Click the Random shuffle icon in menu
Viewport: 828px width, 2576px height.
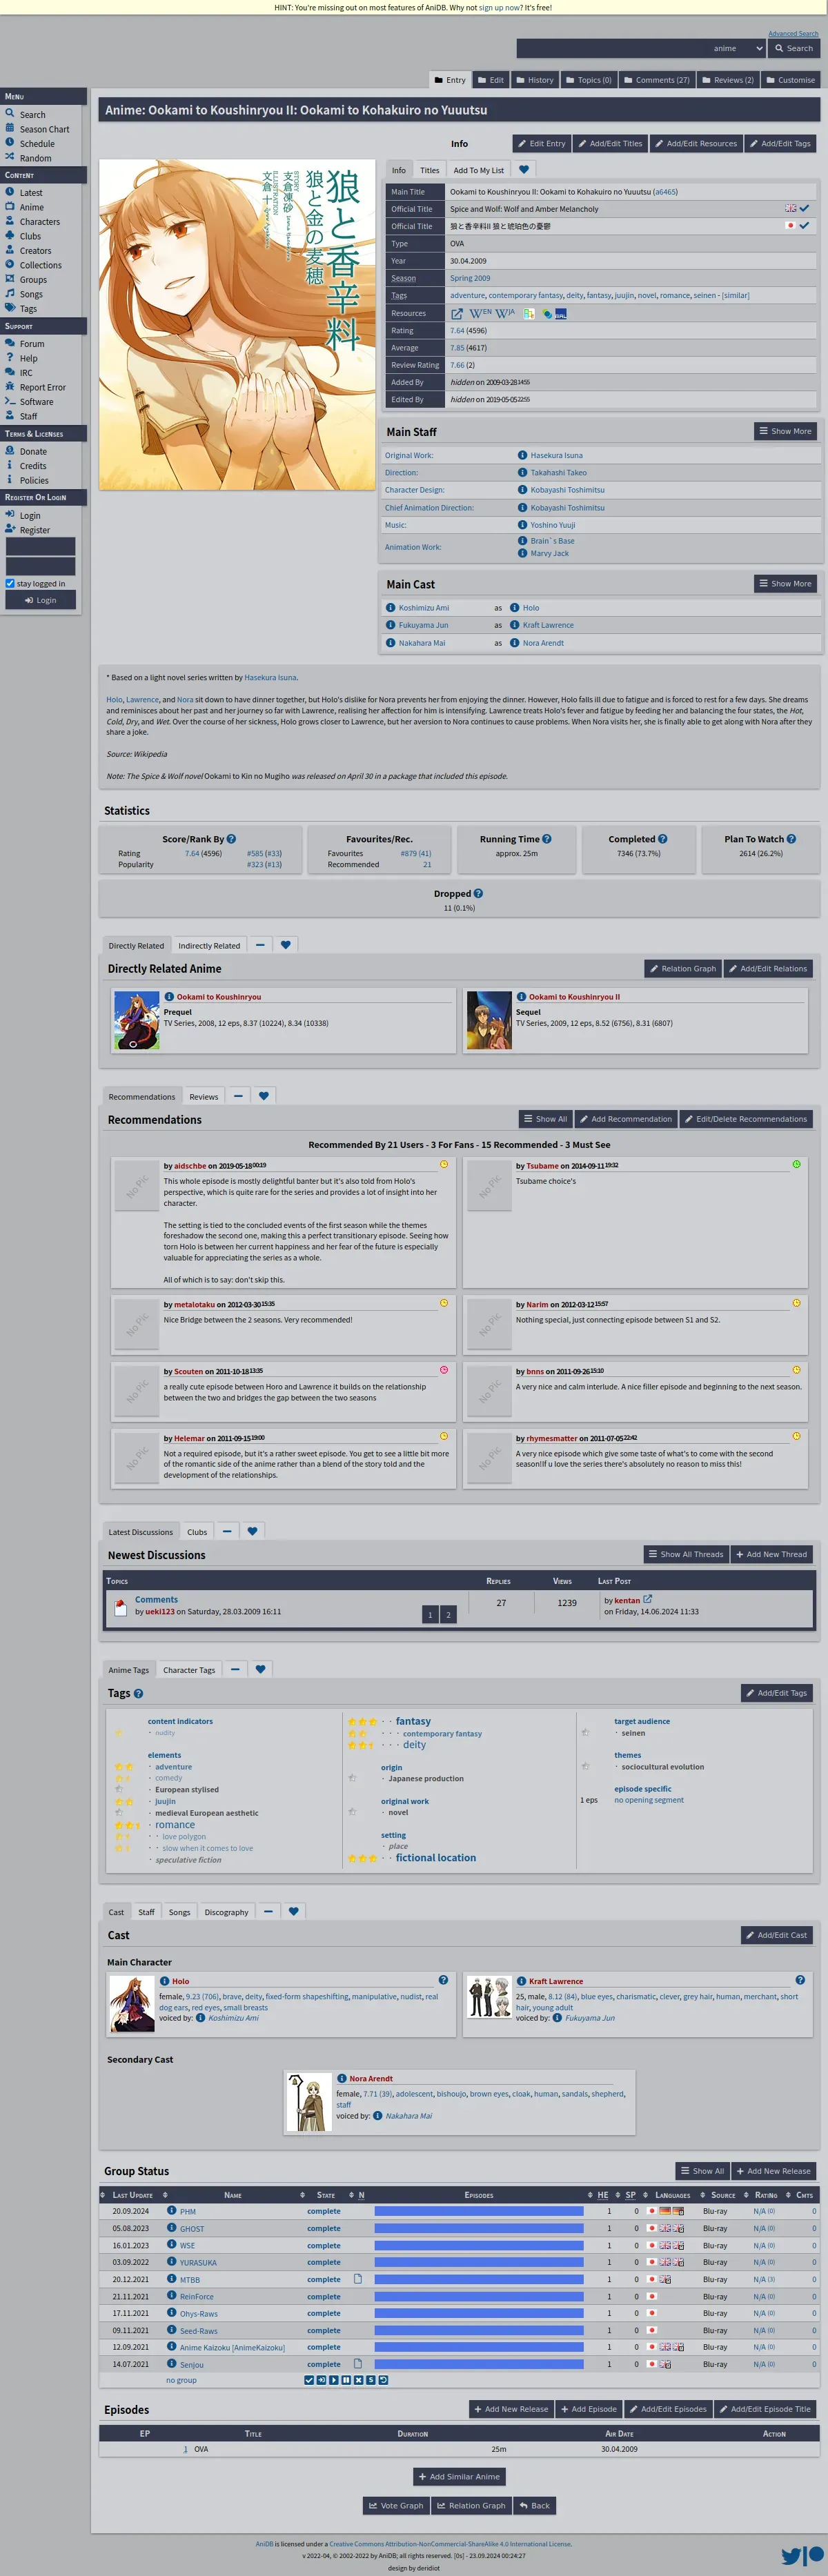pyautogui.click(x=10, y=157)
